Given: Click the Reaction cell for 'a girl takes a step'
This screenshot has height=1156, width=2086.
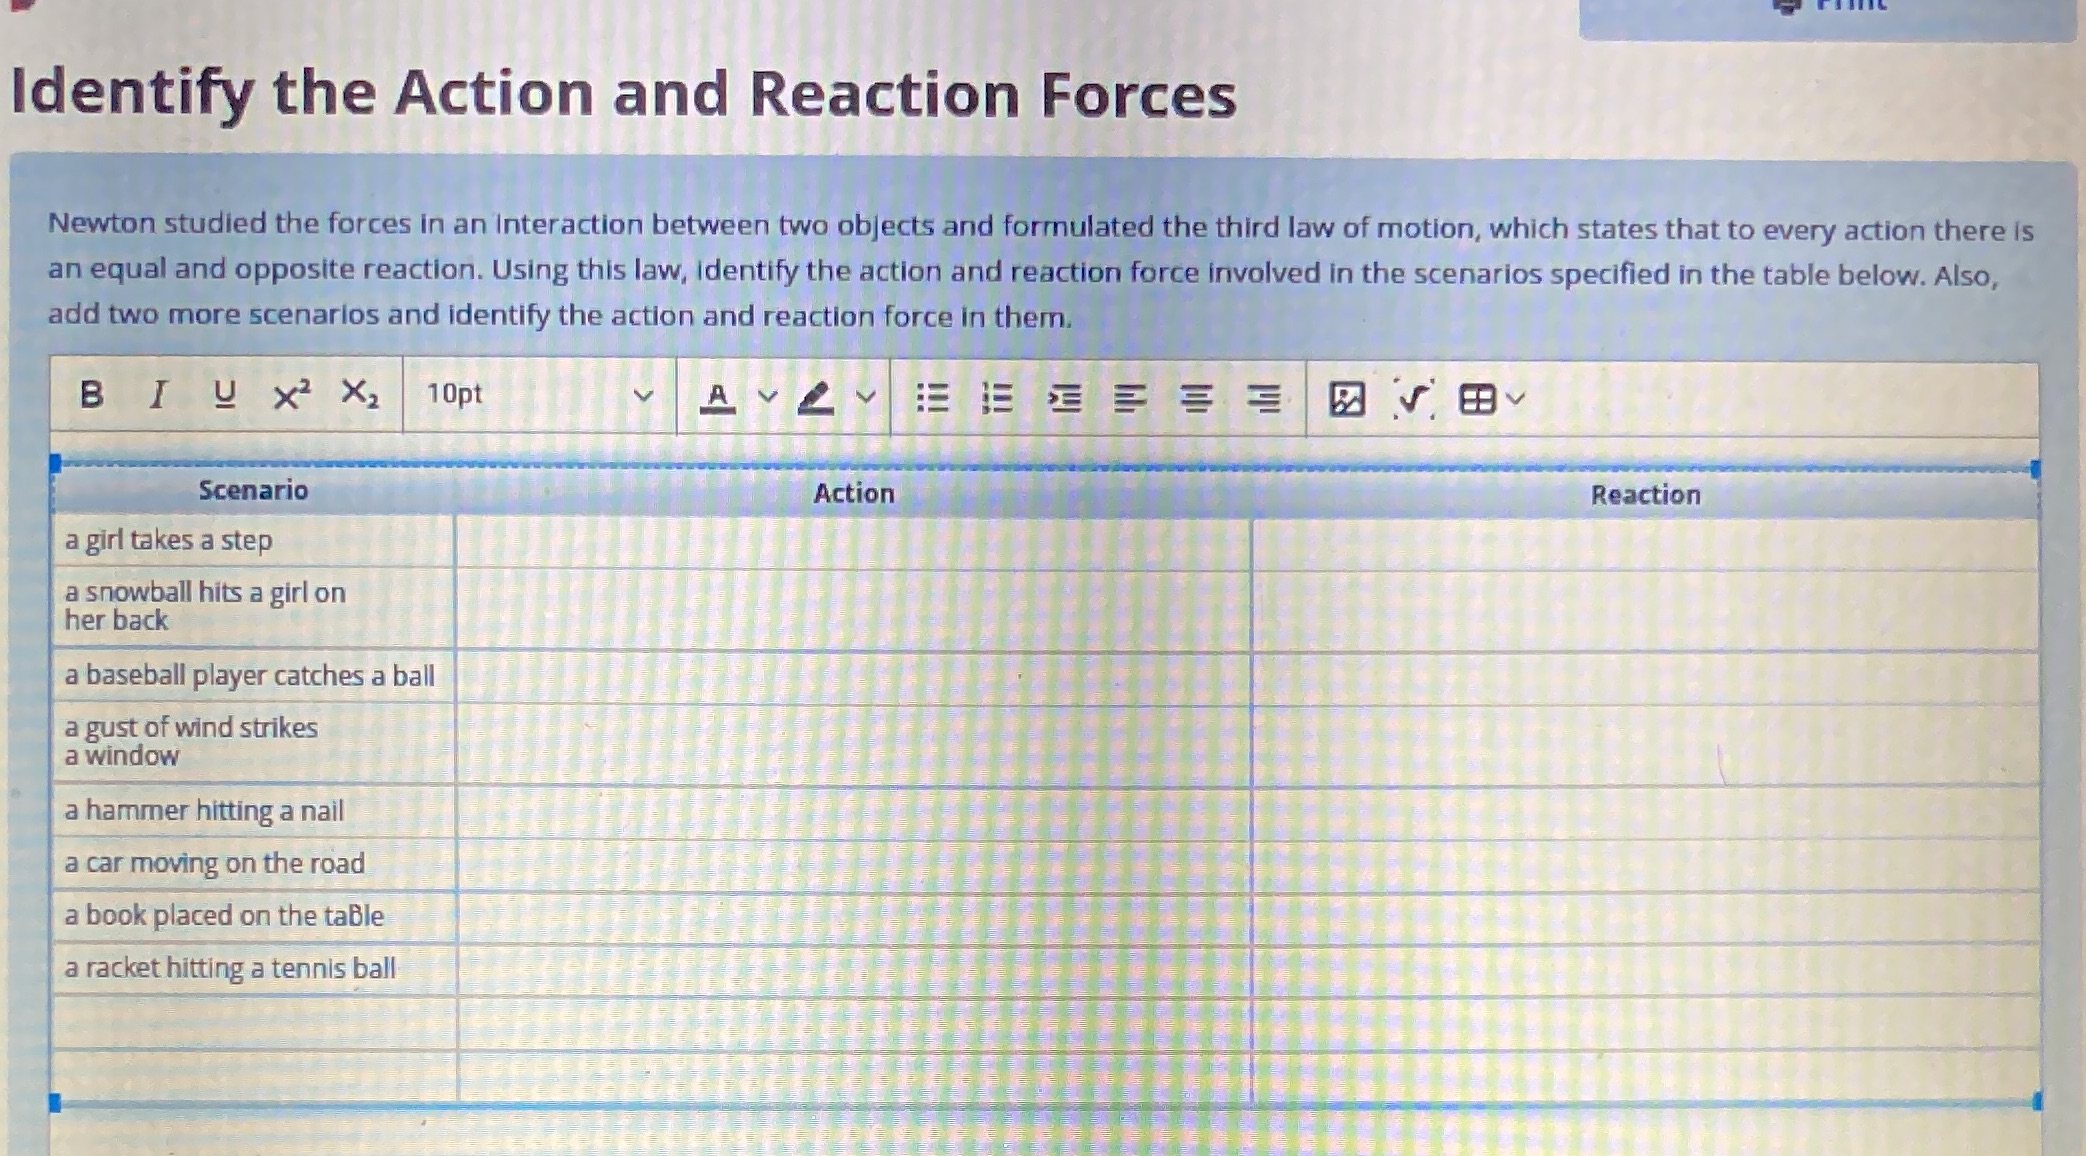Looking at the screenshot, I should [x=1645, y=544].
